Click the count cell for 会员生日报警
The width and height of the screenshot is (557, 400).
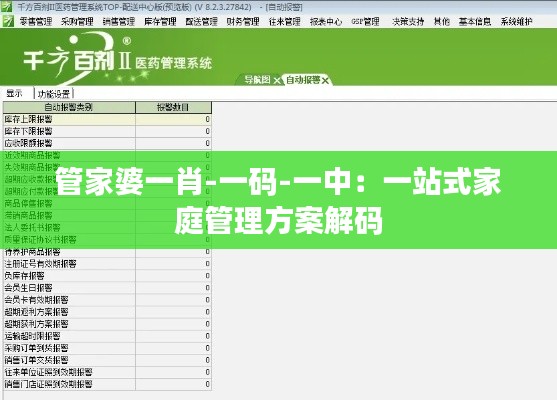(173, 288)
